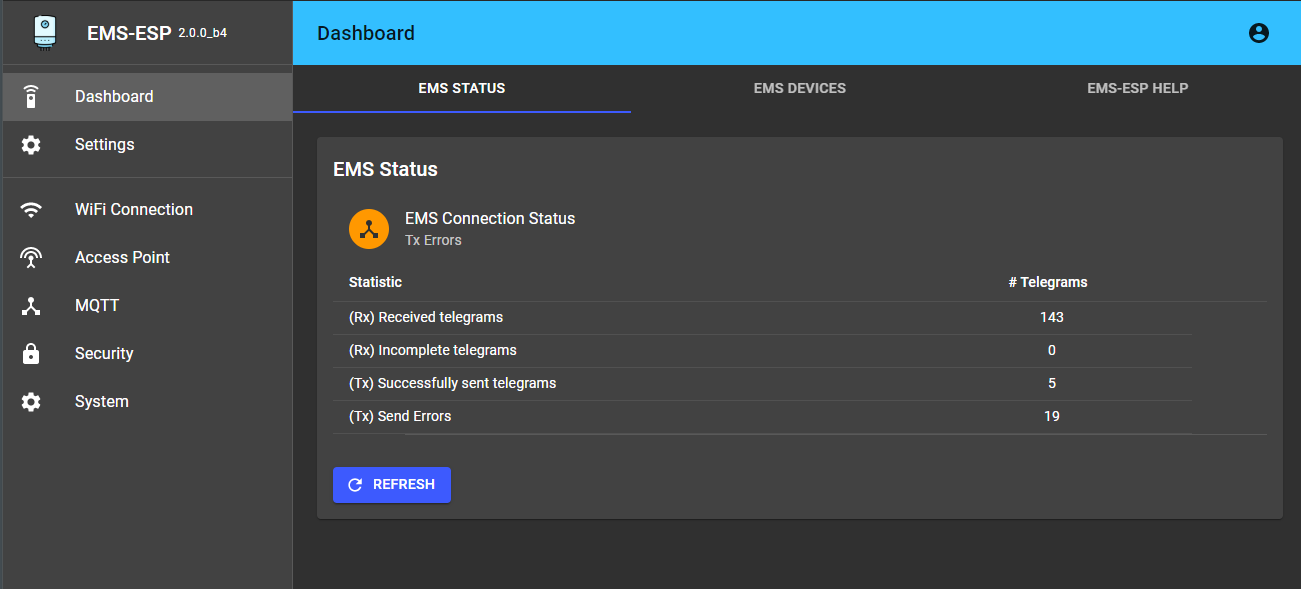1301x589 pixels.
Task: Open the EMS-ESP Help tab
Action: [1137, 88]
